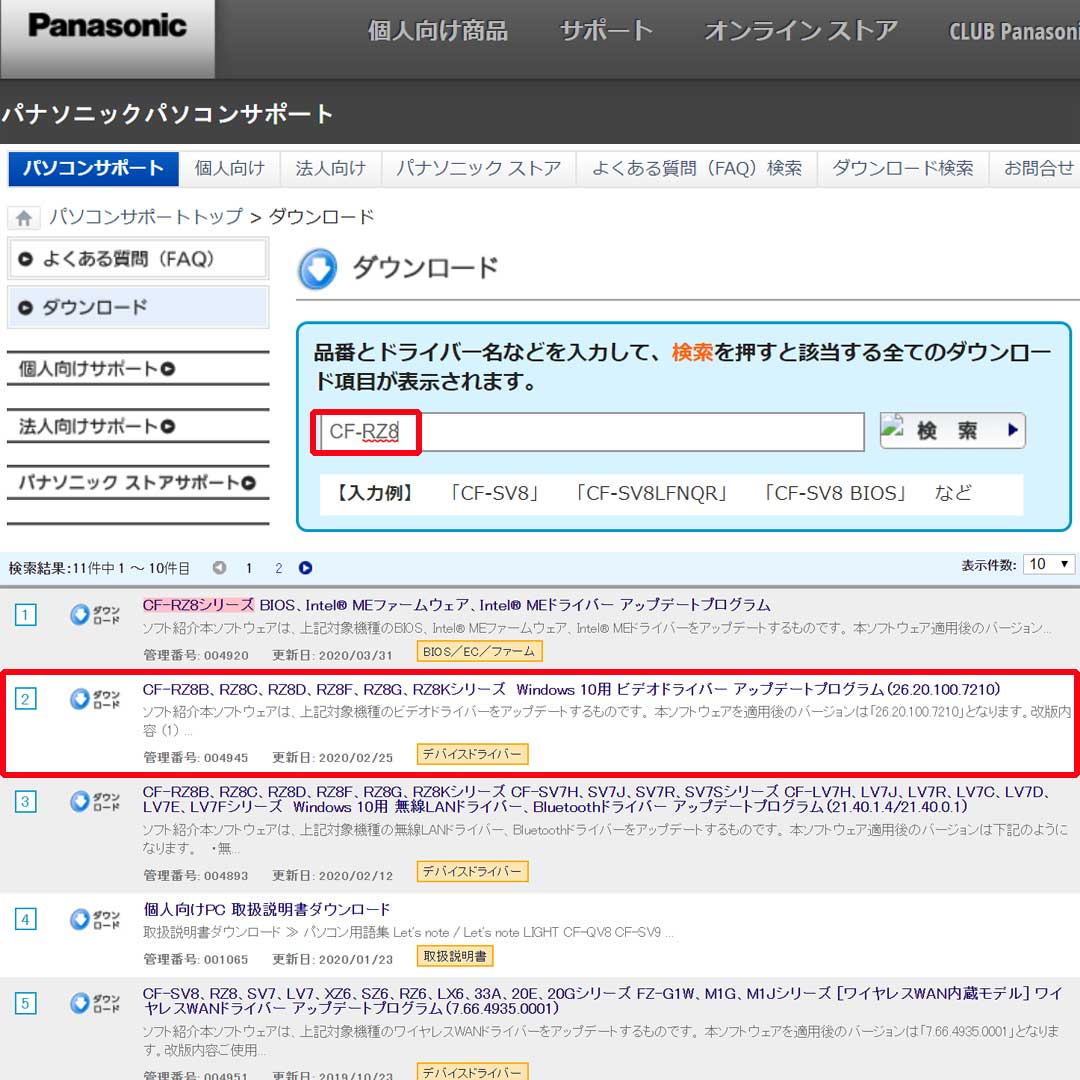Open Windows 10用 ビデオドライバー update link
Image resolution: width=1080 pixels, height=1080 pixels.
point(572,689)
